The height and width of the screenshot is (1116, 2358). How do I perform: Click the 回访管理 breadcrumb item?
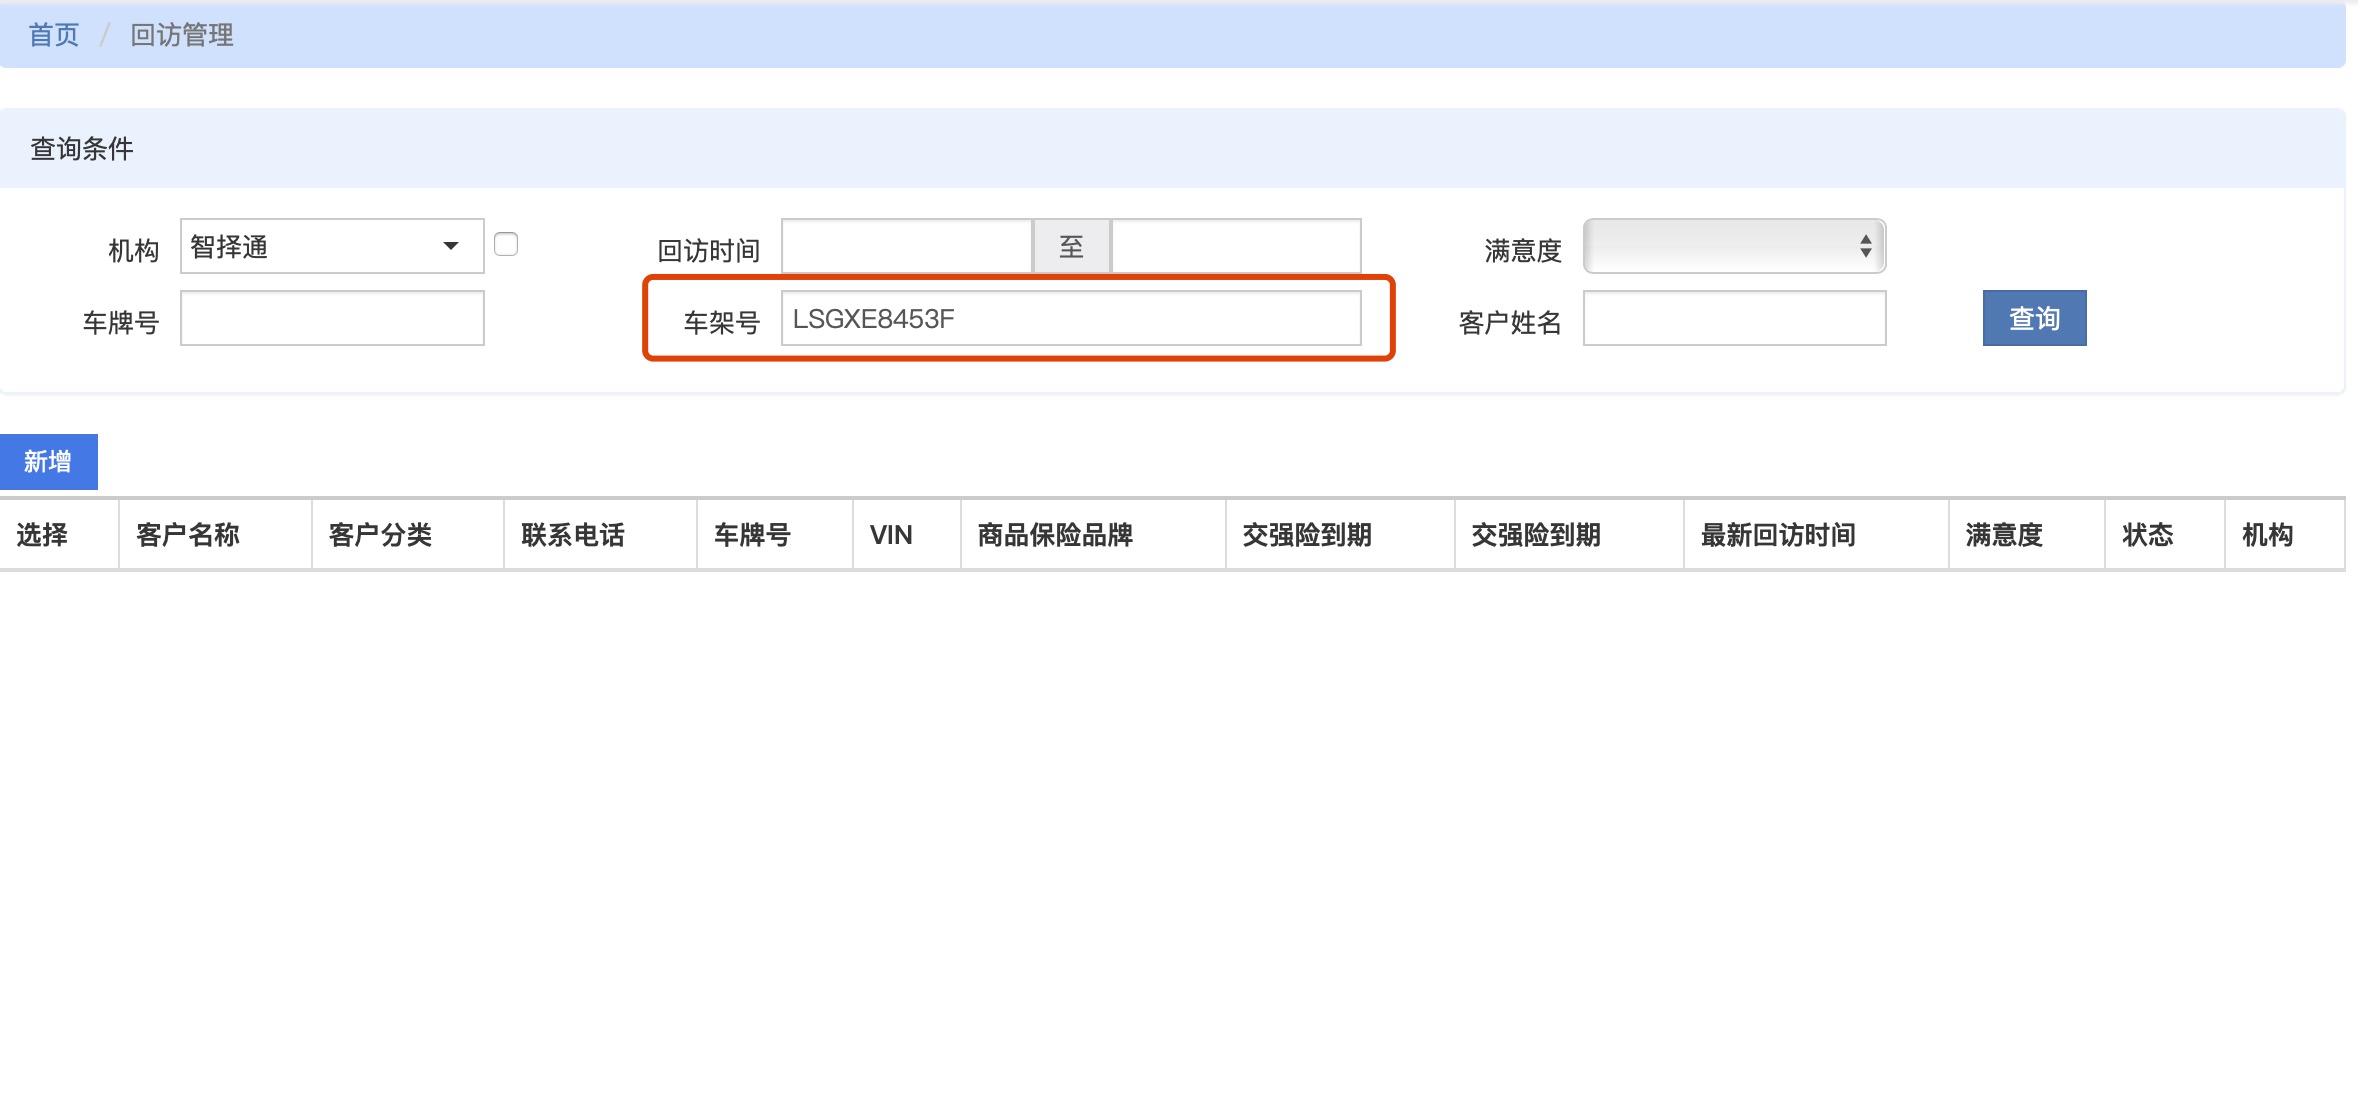(x=181, y=35)
